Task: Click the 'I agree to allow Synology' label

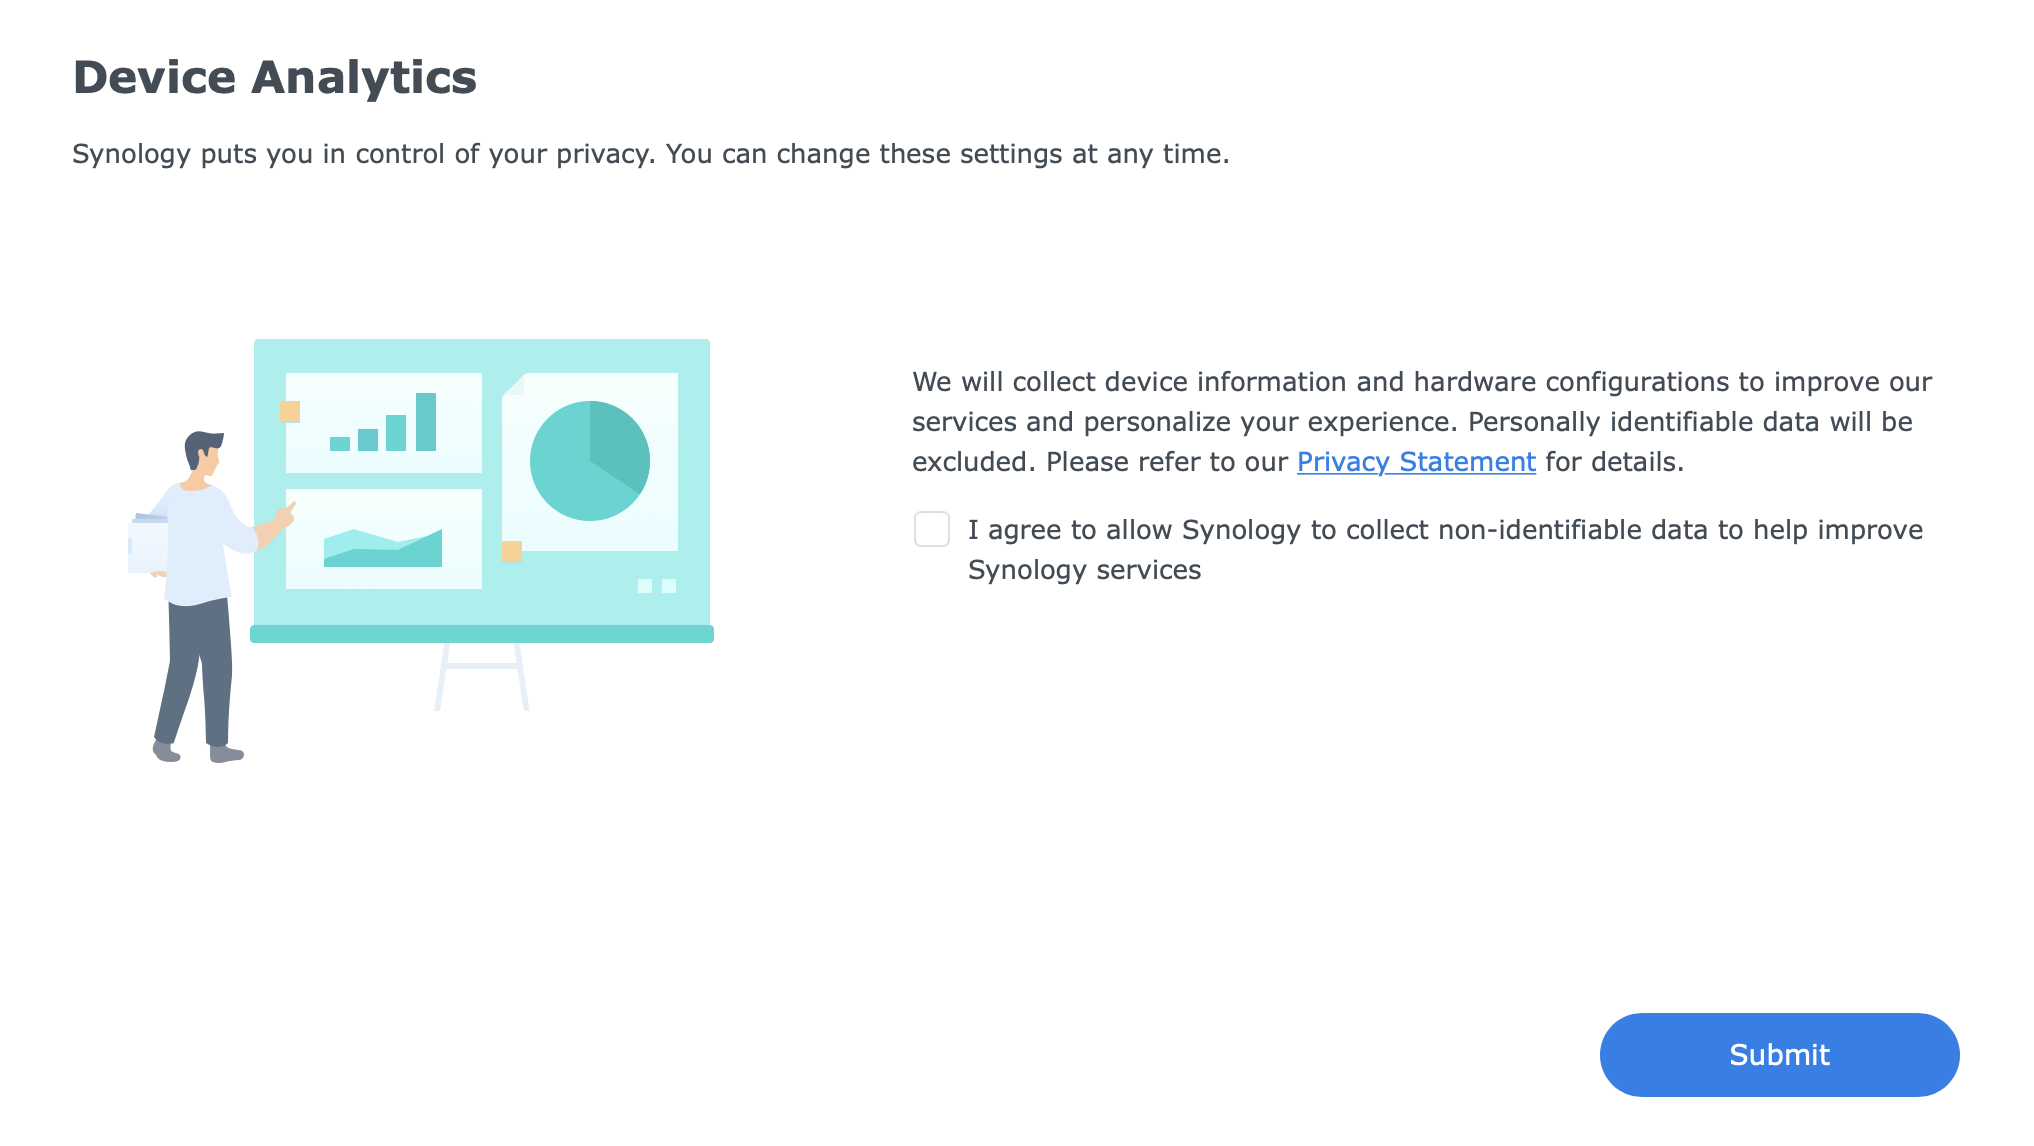Action: pos(1445,550)
